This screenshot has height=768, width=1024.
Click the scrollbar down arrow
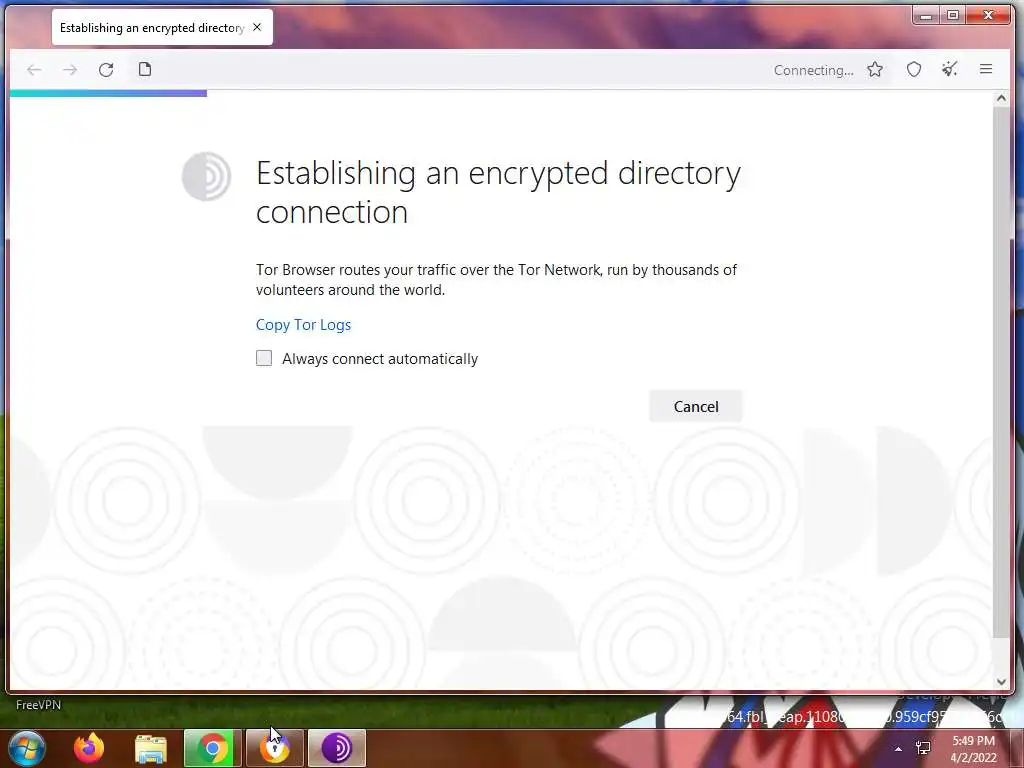[x=1001, y=682]
